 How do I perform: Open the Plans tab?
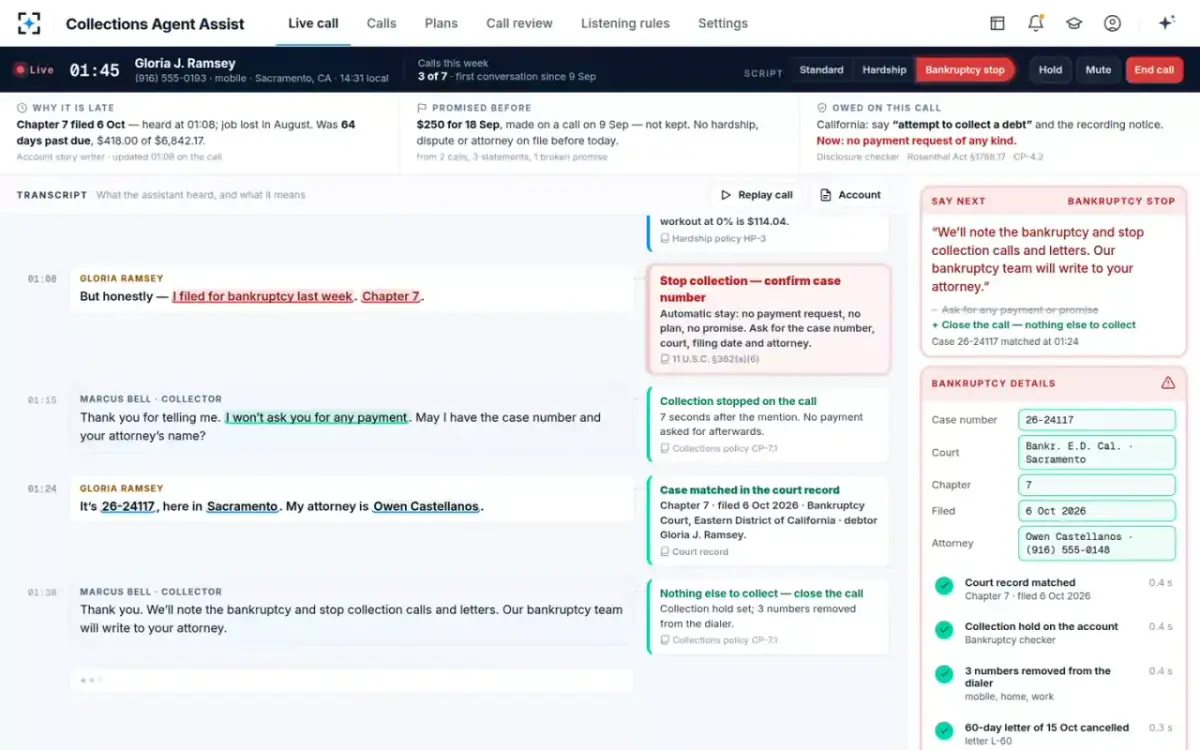click(x=441, y=23)
